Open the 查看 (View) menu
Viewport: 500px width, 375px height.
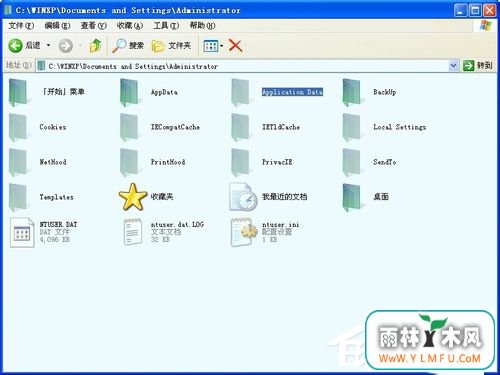93,25
